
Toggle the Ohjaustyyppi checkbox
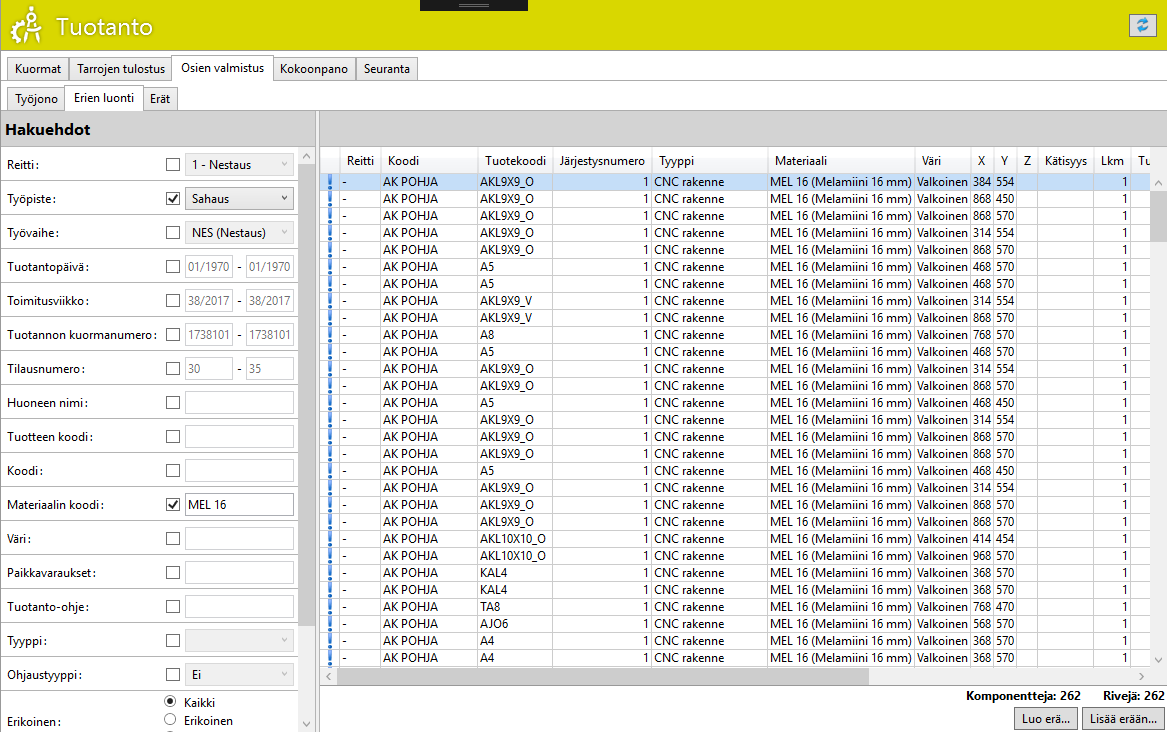[x=173, y=675]
